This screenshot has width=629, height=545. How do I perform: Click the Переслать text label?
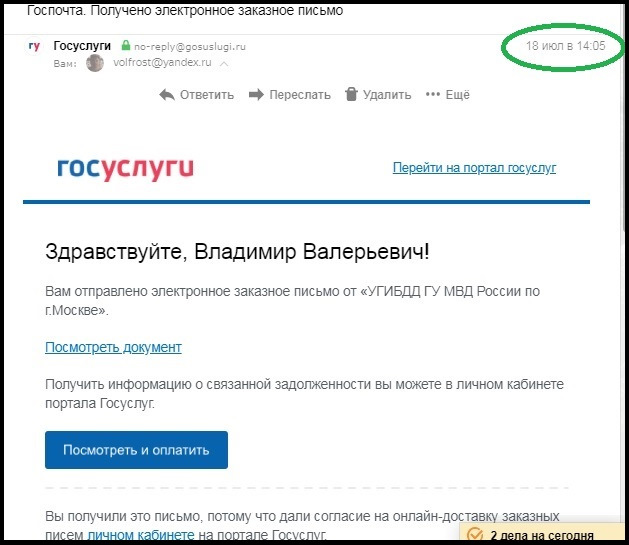pyautogui.click(x=300, y=95)
